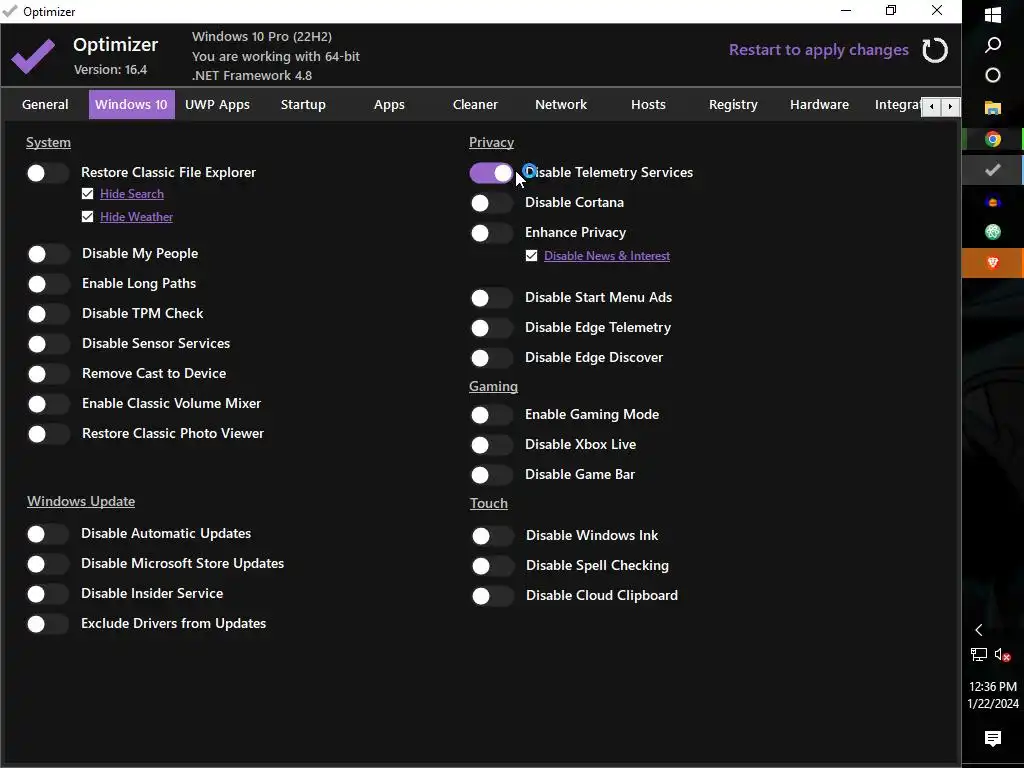Click the network tray icon

(x=978, y=654)
